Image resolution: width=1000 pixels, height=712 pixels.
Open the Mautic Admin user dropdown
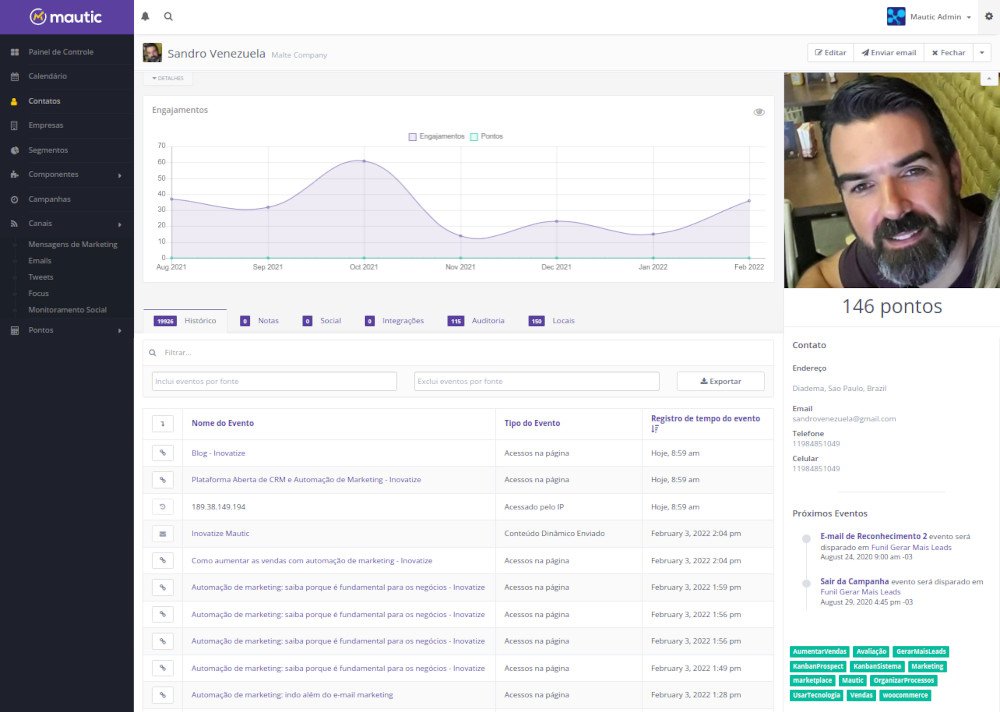[929, 17]
